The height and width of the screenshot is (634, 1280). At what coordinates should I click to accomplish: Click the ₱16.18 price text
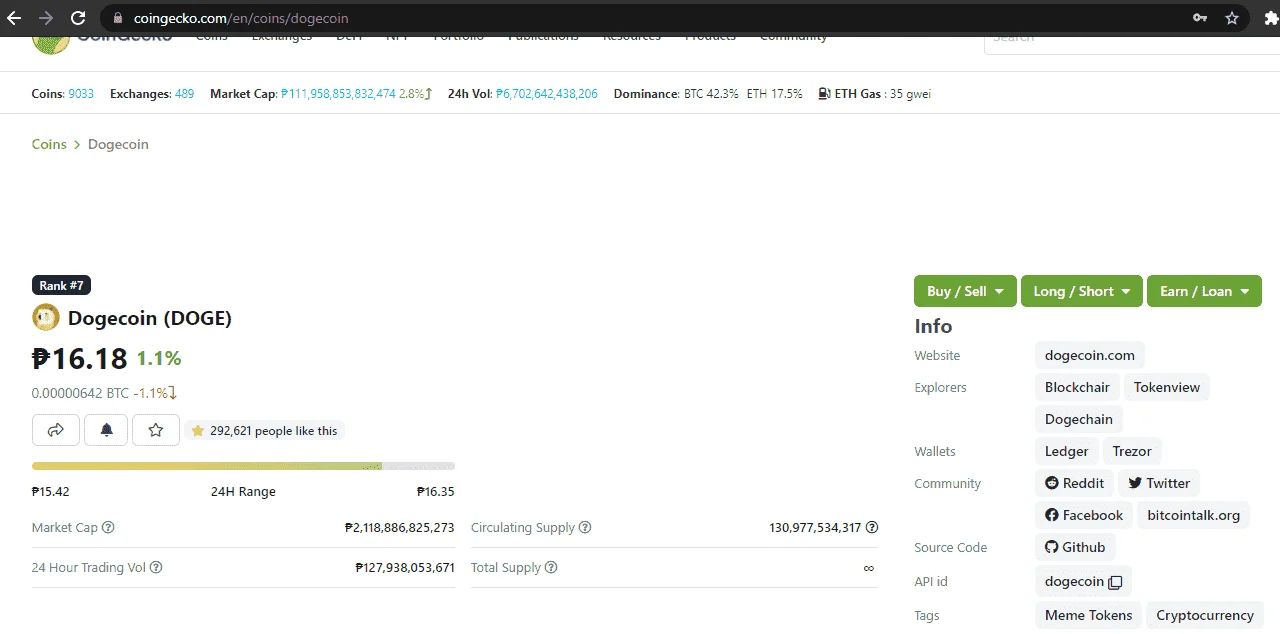click(x=80, y=358)
